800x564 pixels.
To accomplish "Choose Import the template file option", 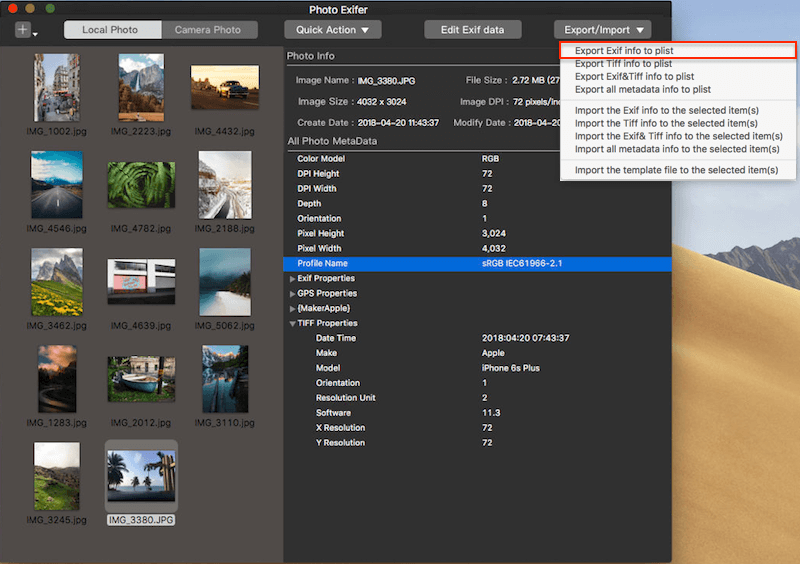I will (x=678, y=170).
